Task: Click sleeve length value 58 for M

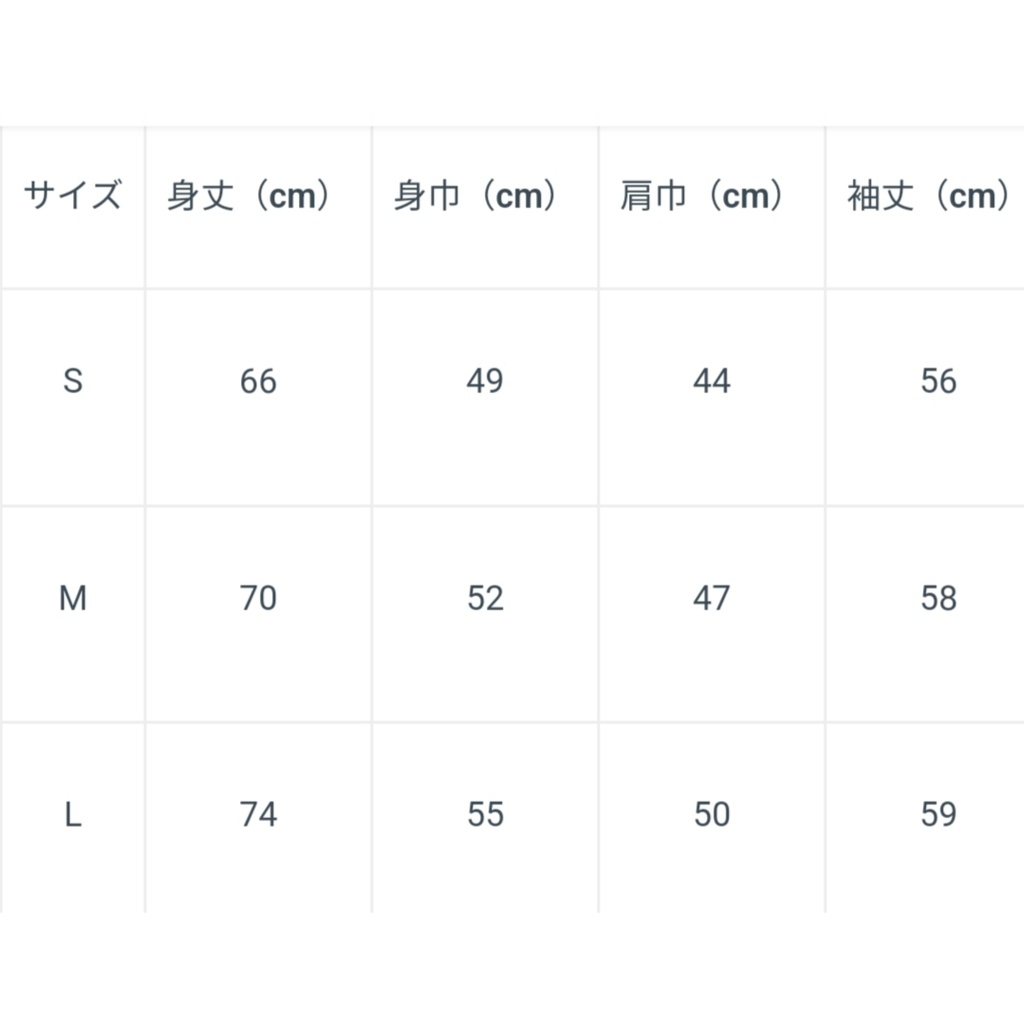Action: click(938, 598)
